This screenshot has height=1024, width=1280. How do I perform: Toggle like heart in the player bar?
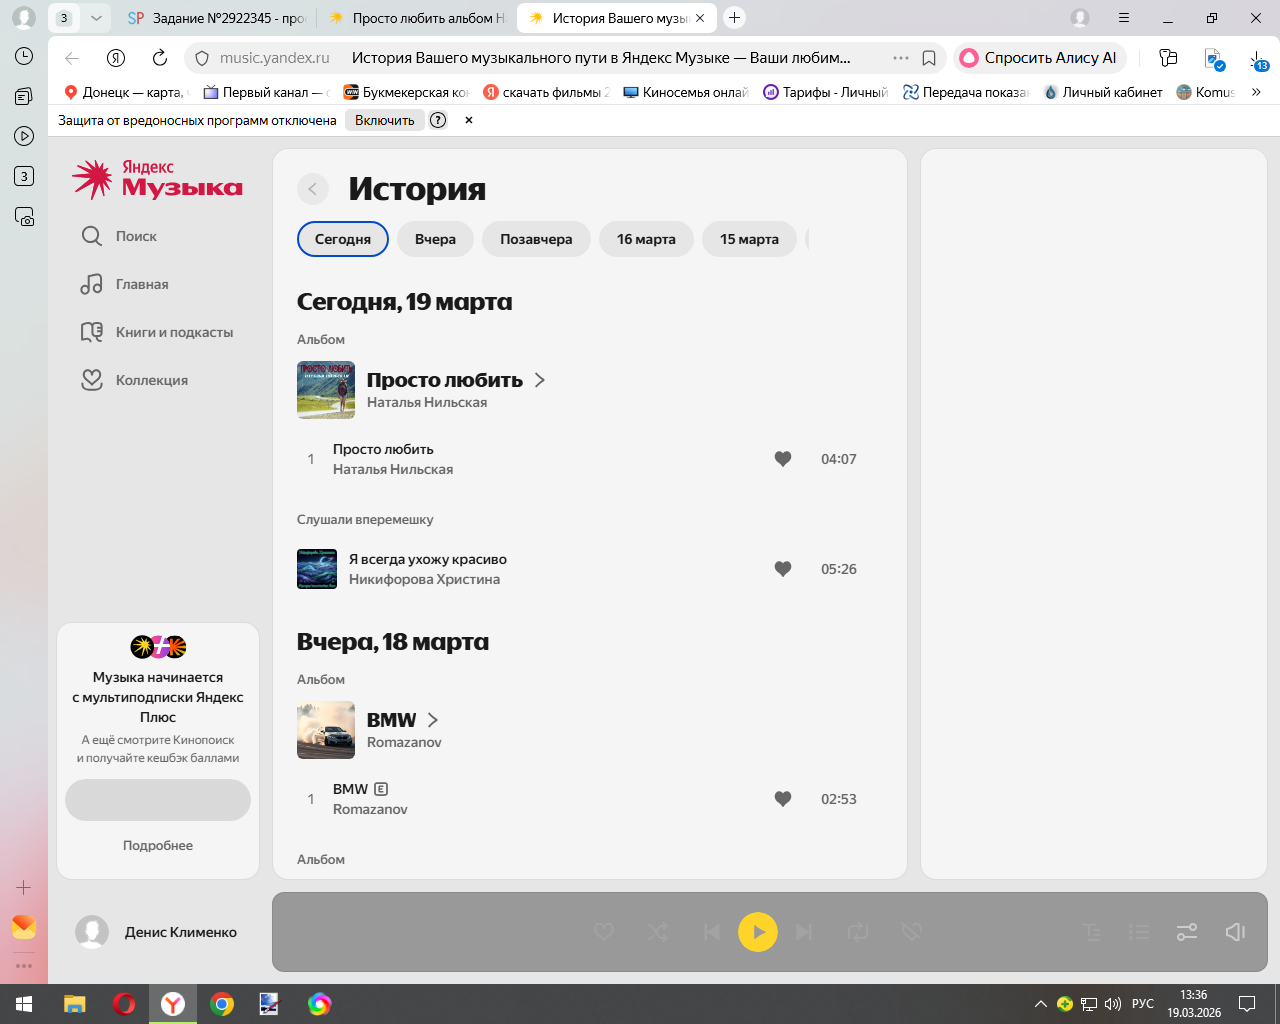(x=604, y=932)
